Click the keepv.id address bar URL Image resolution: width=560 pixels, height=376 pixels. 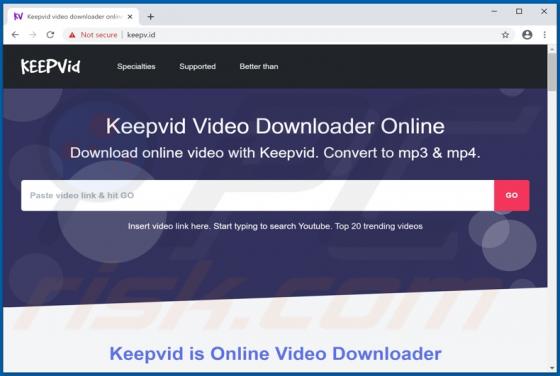141,35
